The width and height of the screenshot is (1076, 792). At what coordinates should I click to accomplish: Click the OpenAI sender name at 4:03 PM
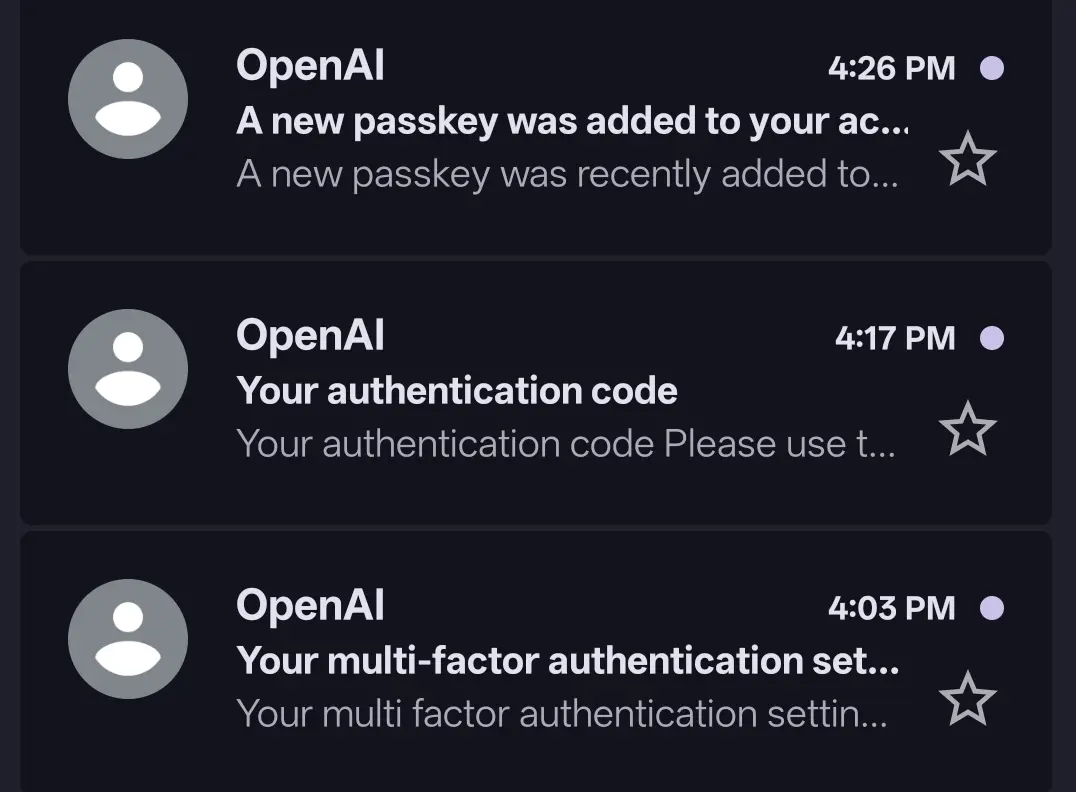(310, 605)
